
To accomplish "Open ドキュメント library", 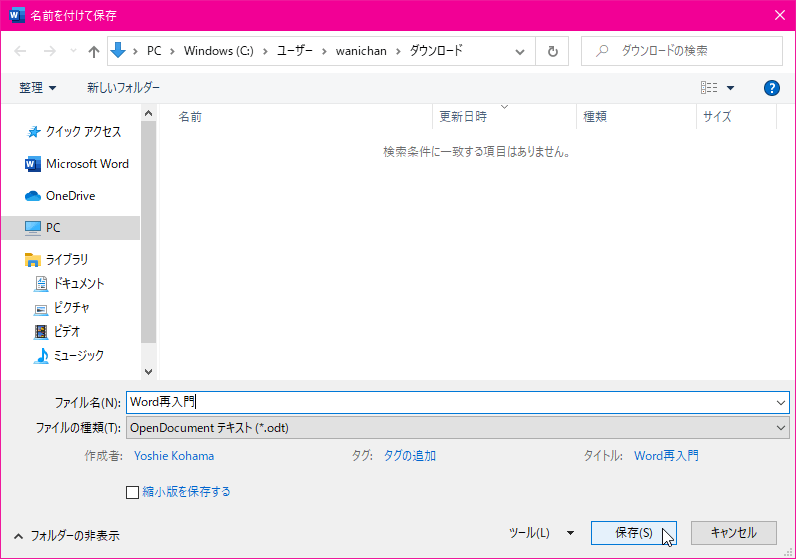I will [x=79, y=283].
